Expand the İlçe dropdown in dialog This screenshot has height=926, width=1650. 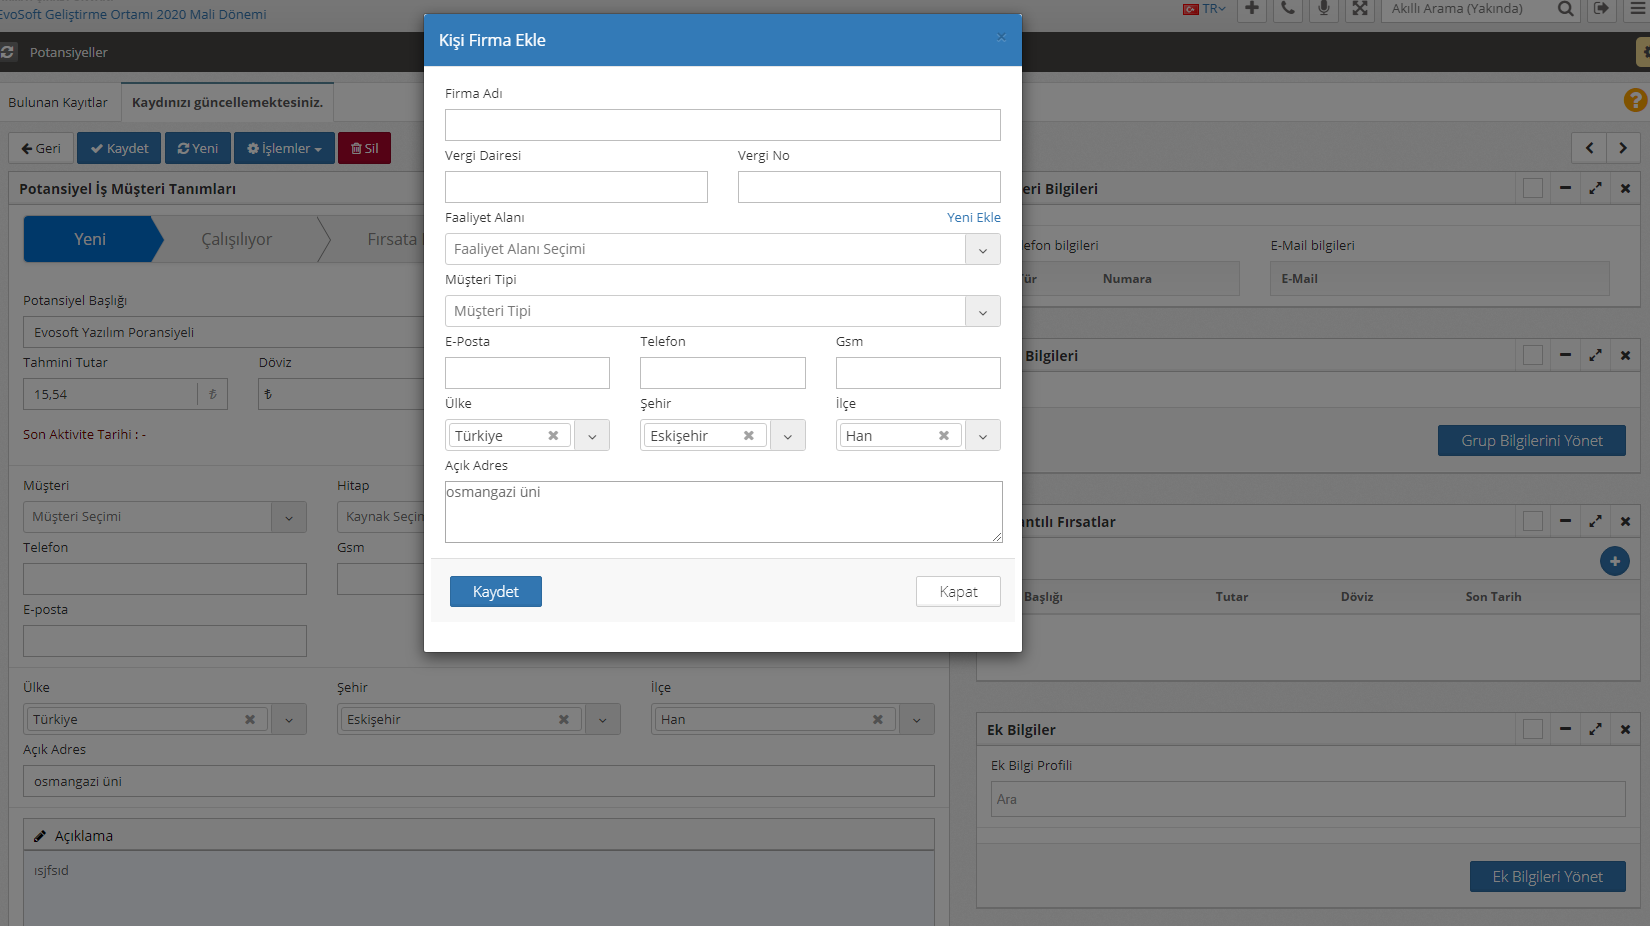click(x=982, y=436)
